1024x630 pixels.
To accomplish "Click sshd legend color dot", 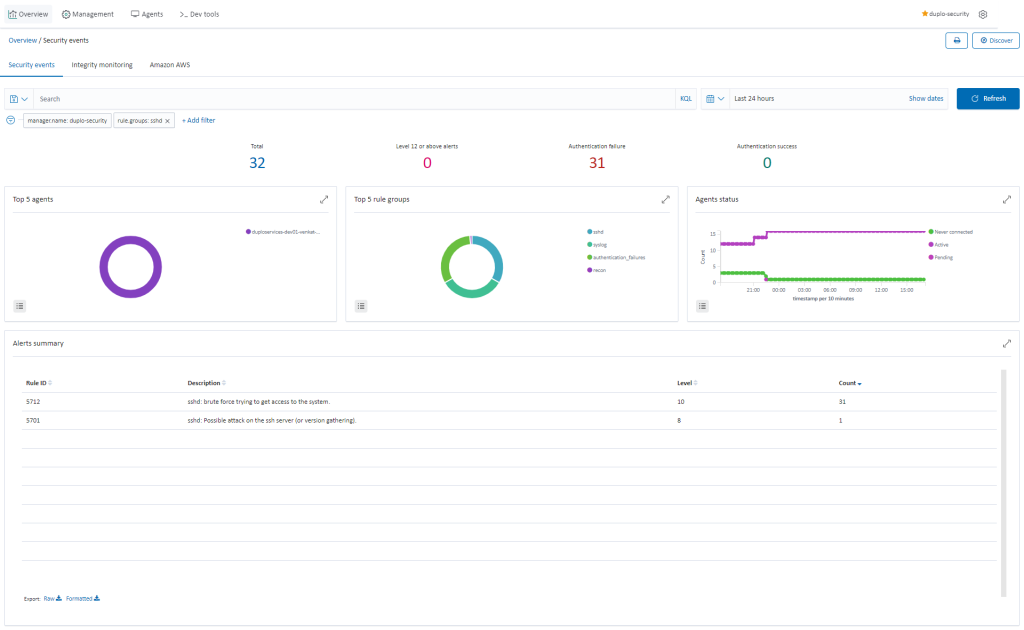I will click(589, 231).
